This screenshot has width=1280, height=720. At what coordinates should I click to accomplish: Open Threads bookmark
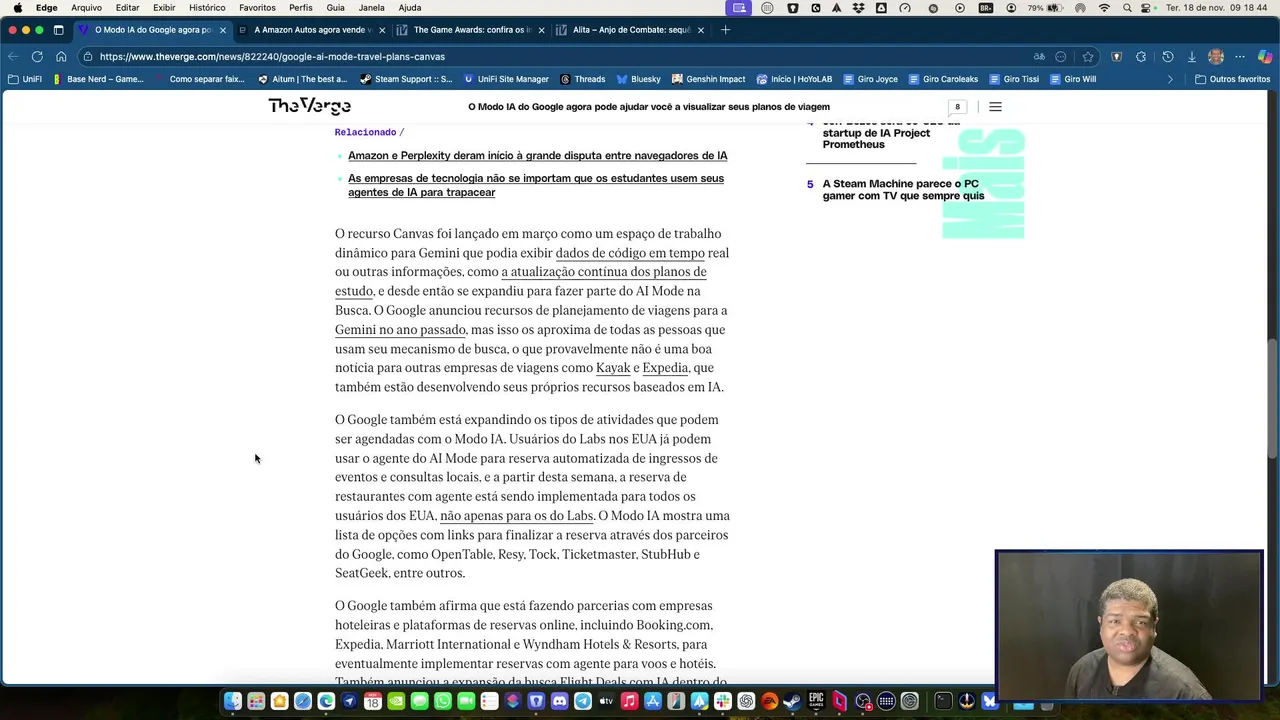tap(582, 79)
